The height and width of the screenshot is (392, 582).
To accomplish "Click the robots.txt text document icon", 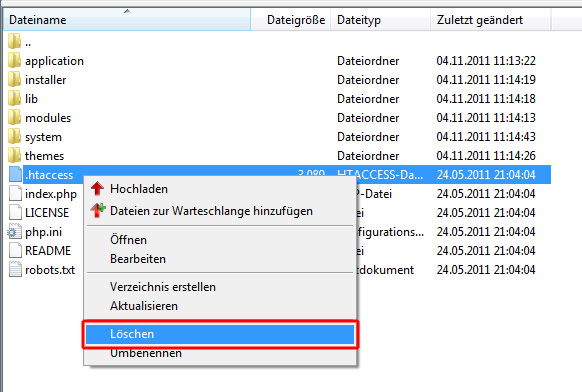I will click(15, 270).
